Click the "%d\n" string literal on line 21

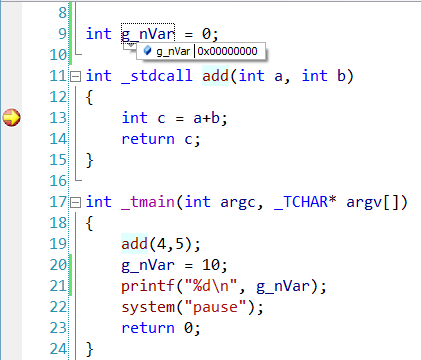211,286
